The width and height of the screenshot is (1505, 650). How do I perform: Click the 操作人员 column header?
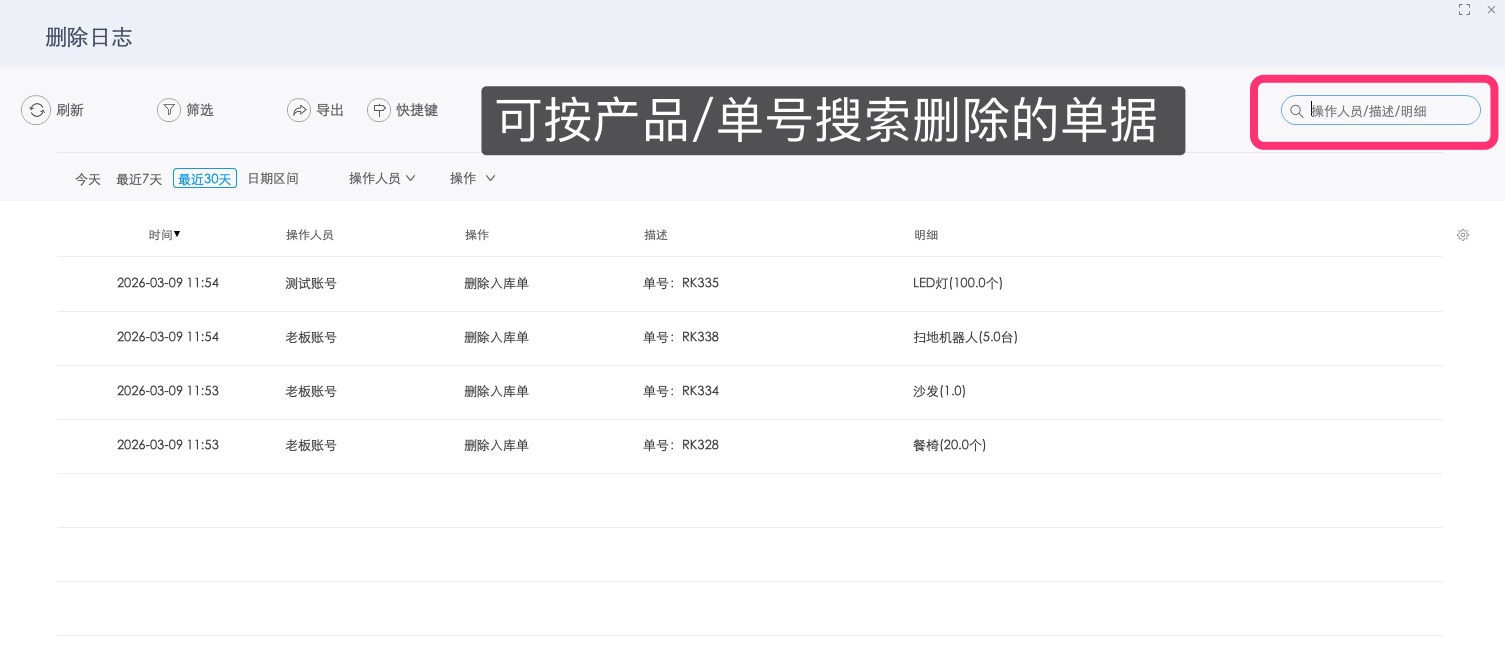310,234
